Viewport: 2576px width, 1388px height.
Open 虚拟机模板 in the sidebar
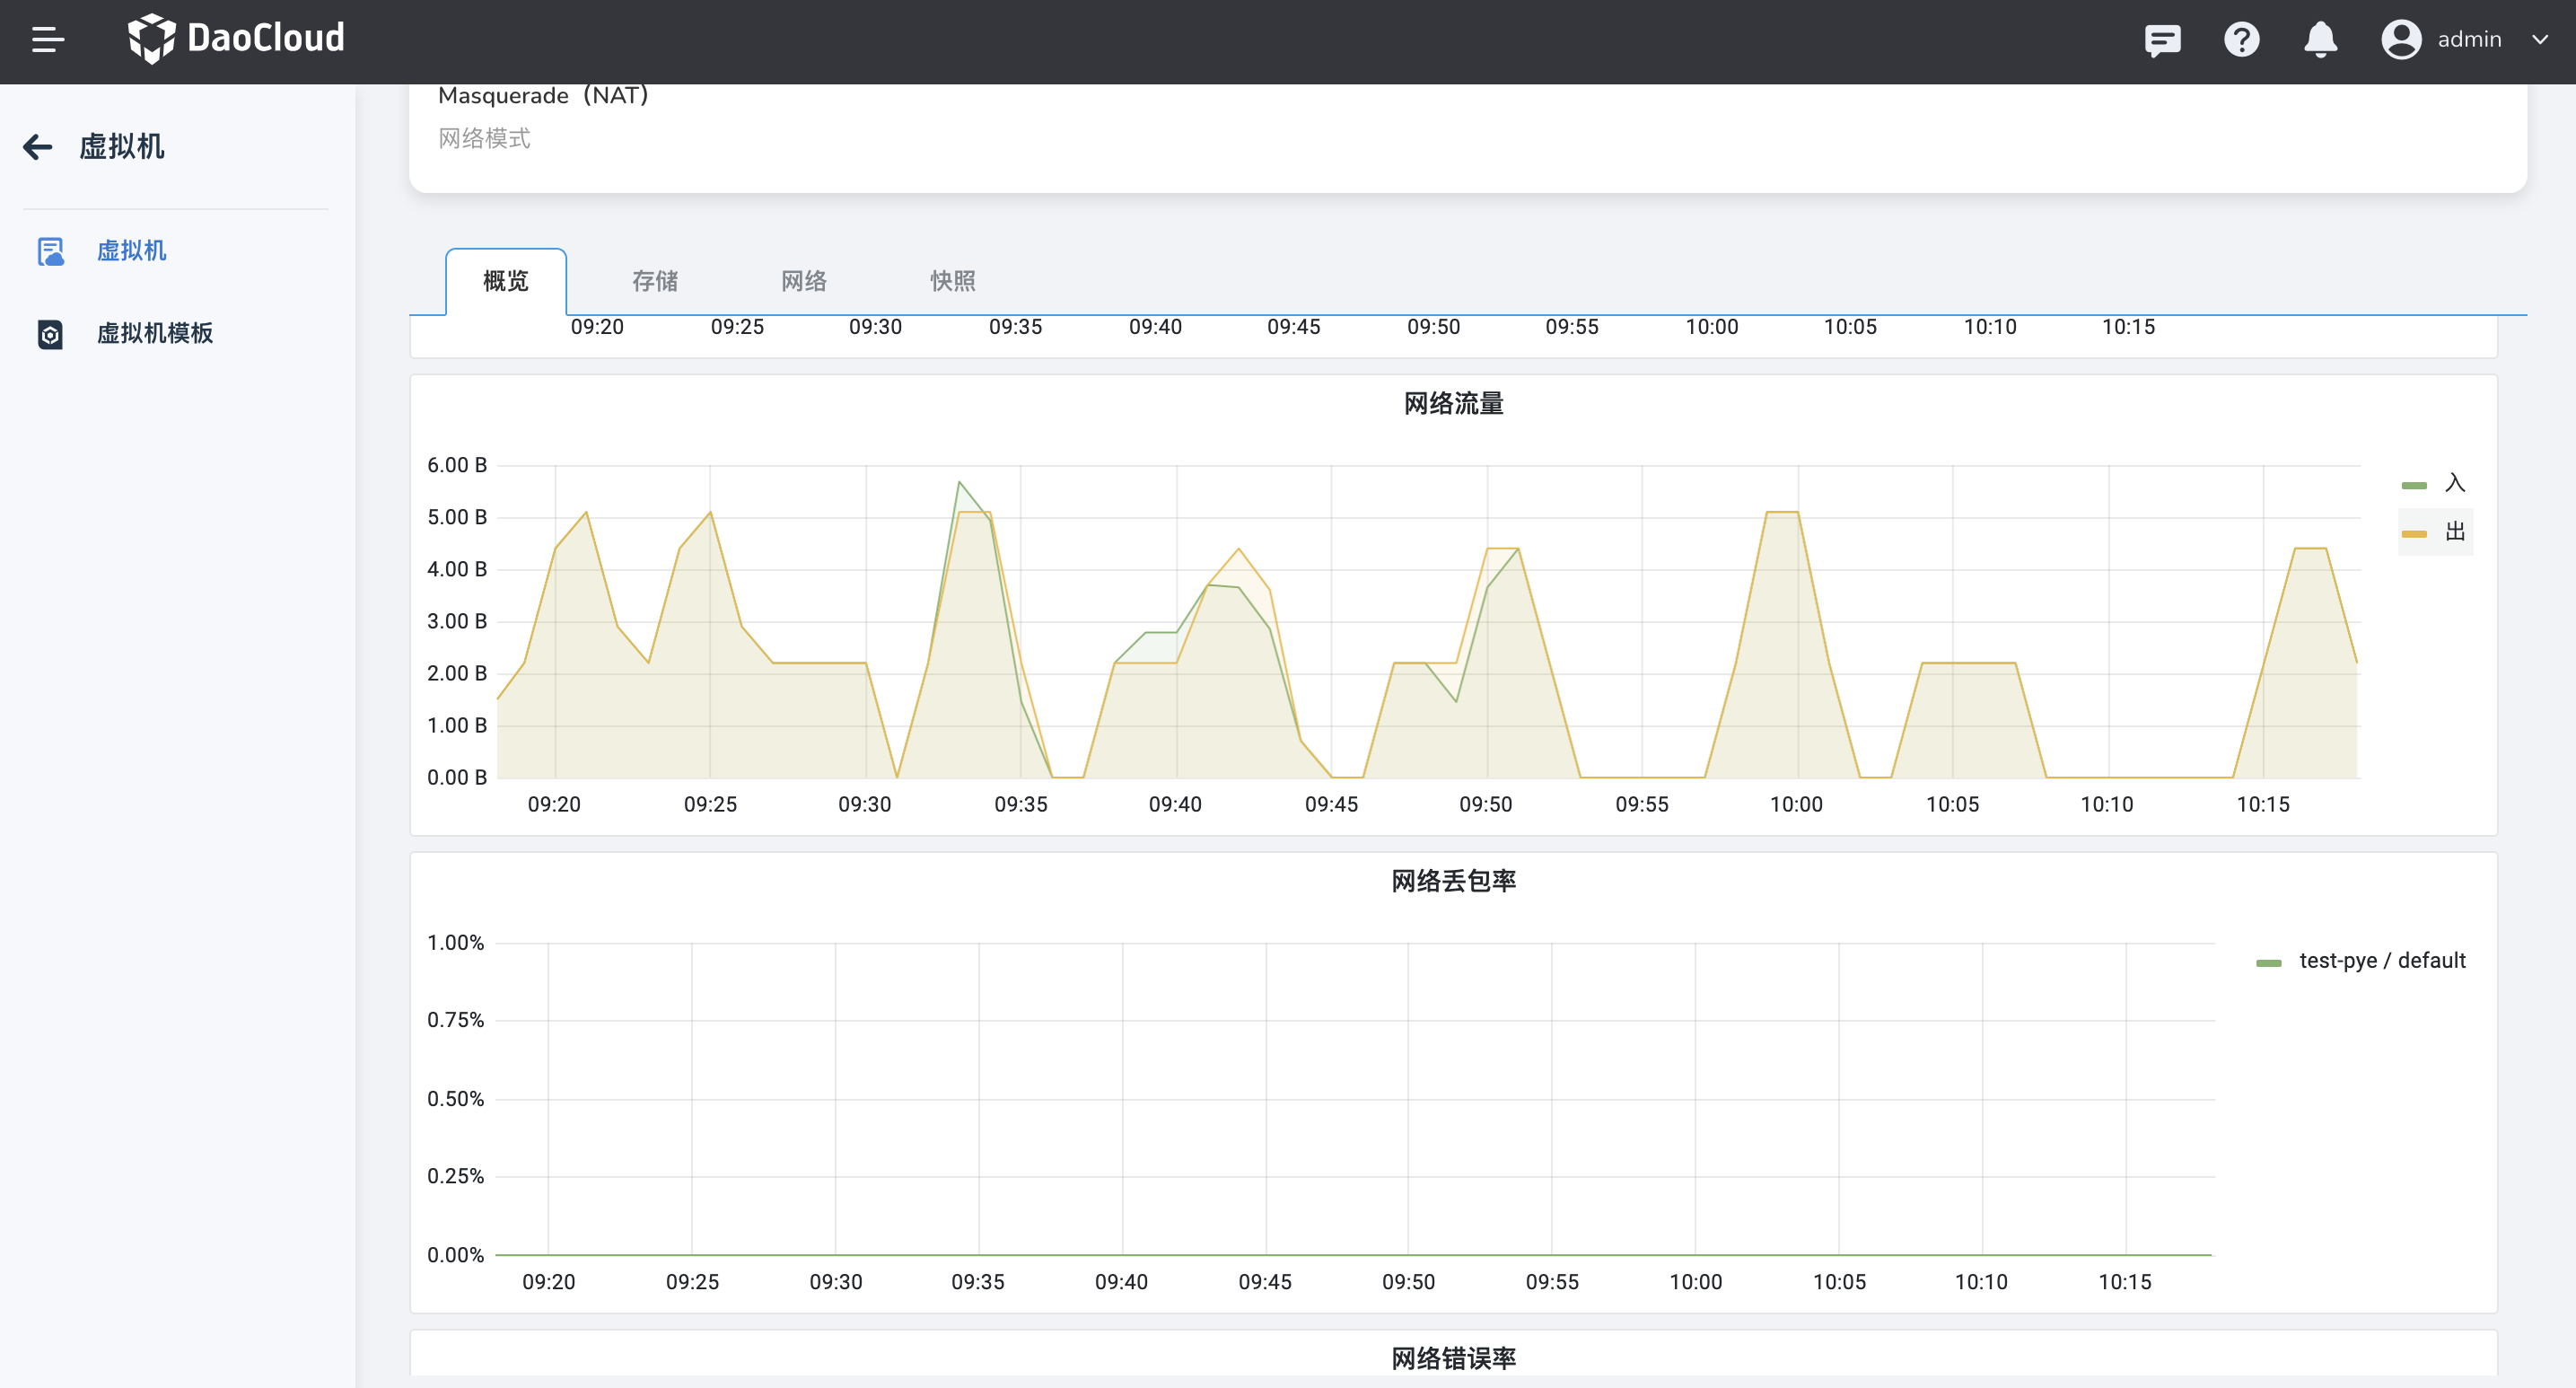[155, 334]
